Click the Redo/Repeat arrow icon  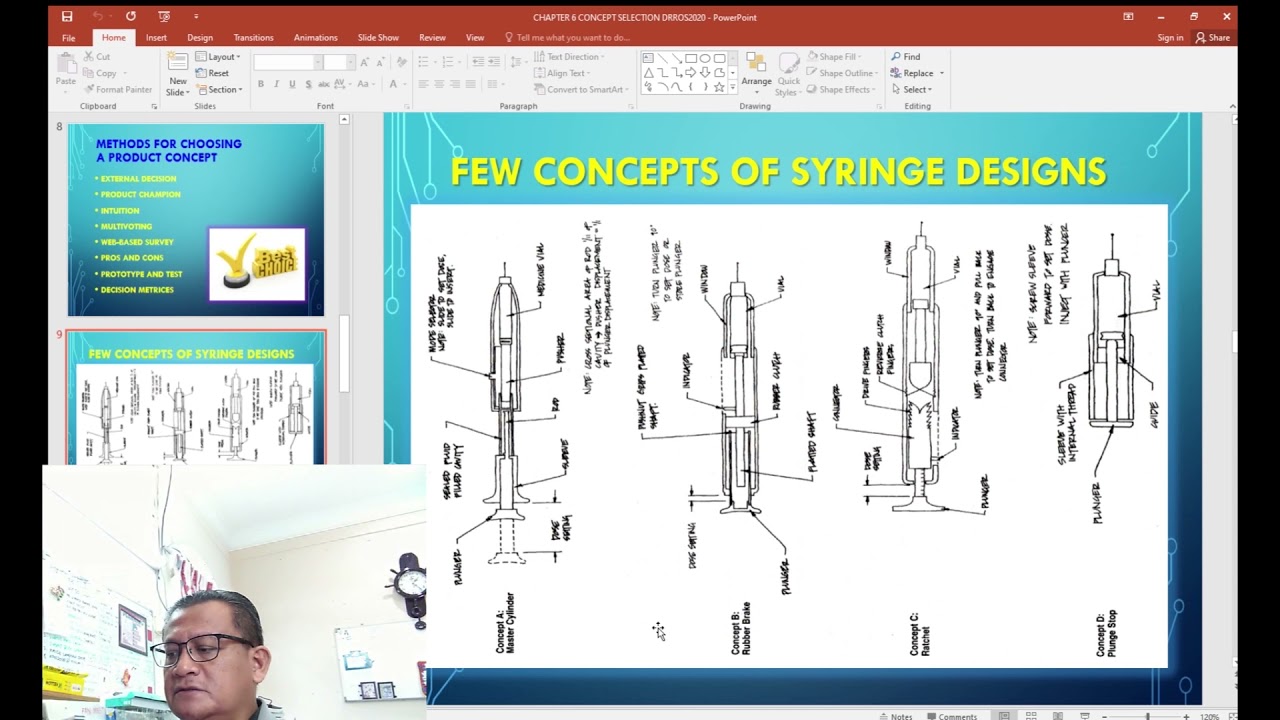131,17
